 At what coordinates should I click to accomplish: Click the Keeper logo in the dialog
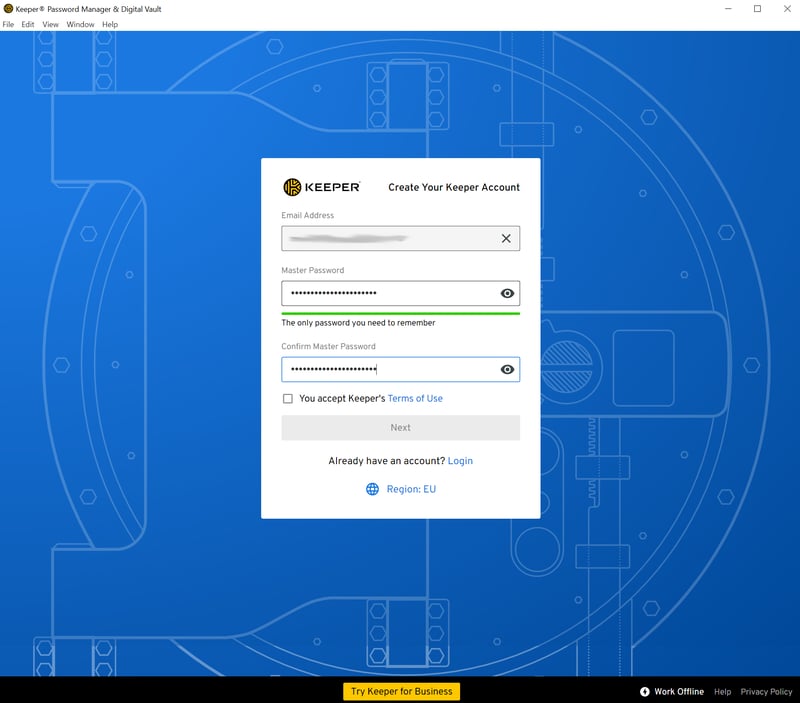point(321,187)
